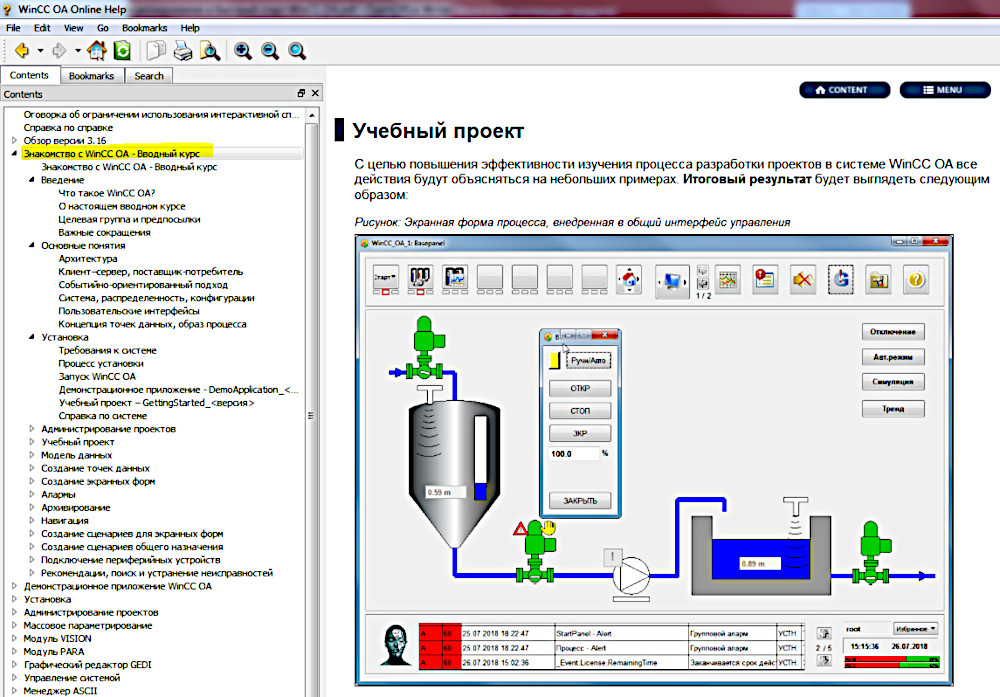Open the File menu
The image size is (1000, 697).
pyautogui.click(x=13, y=28)
